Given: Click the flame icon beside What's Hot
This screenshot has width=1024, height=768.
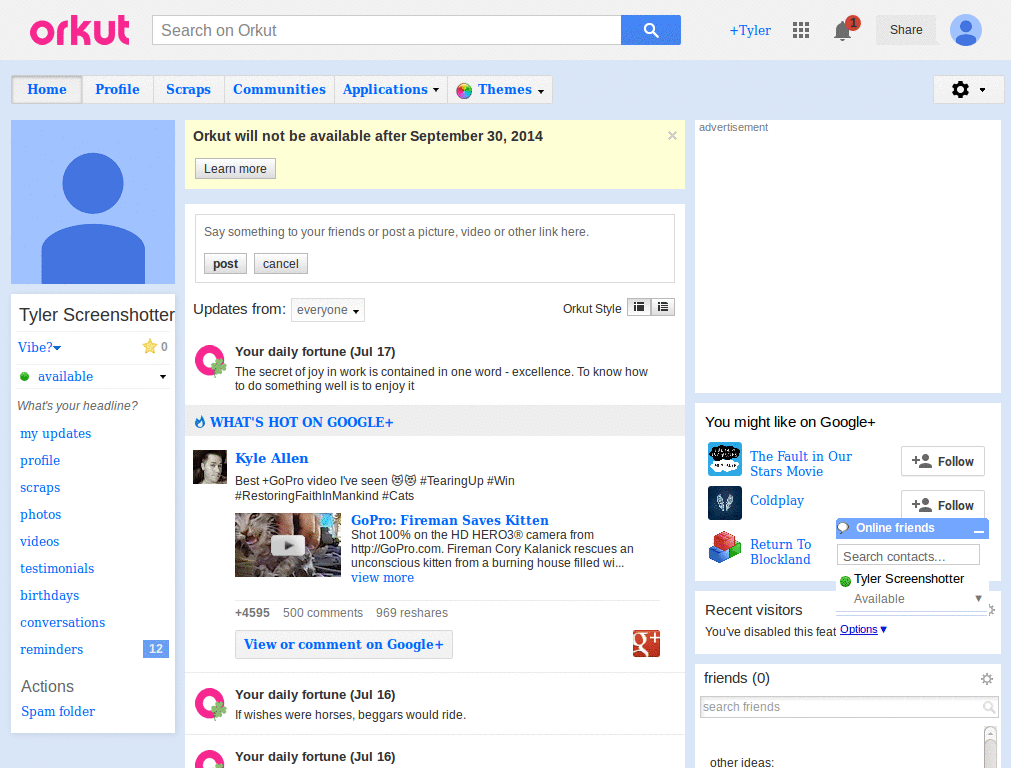Looking at the screenshot, I should [200, 423].
